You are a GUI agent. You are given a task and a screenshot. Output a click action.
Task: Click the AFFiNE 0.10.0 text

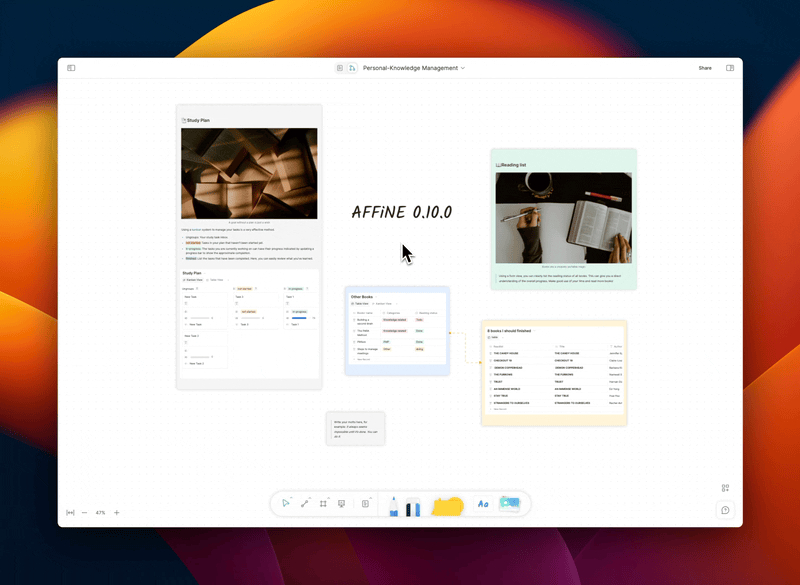(x=402, y=212)
